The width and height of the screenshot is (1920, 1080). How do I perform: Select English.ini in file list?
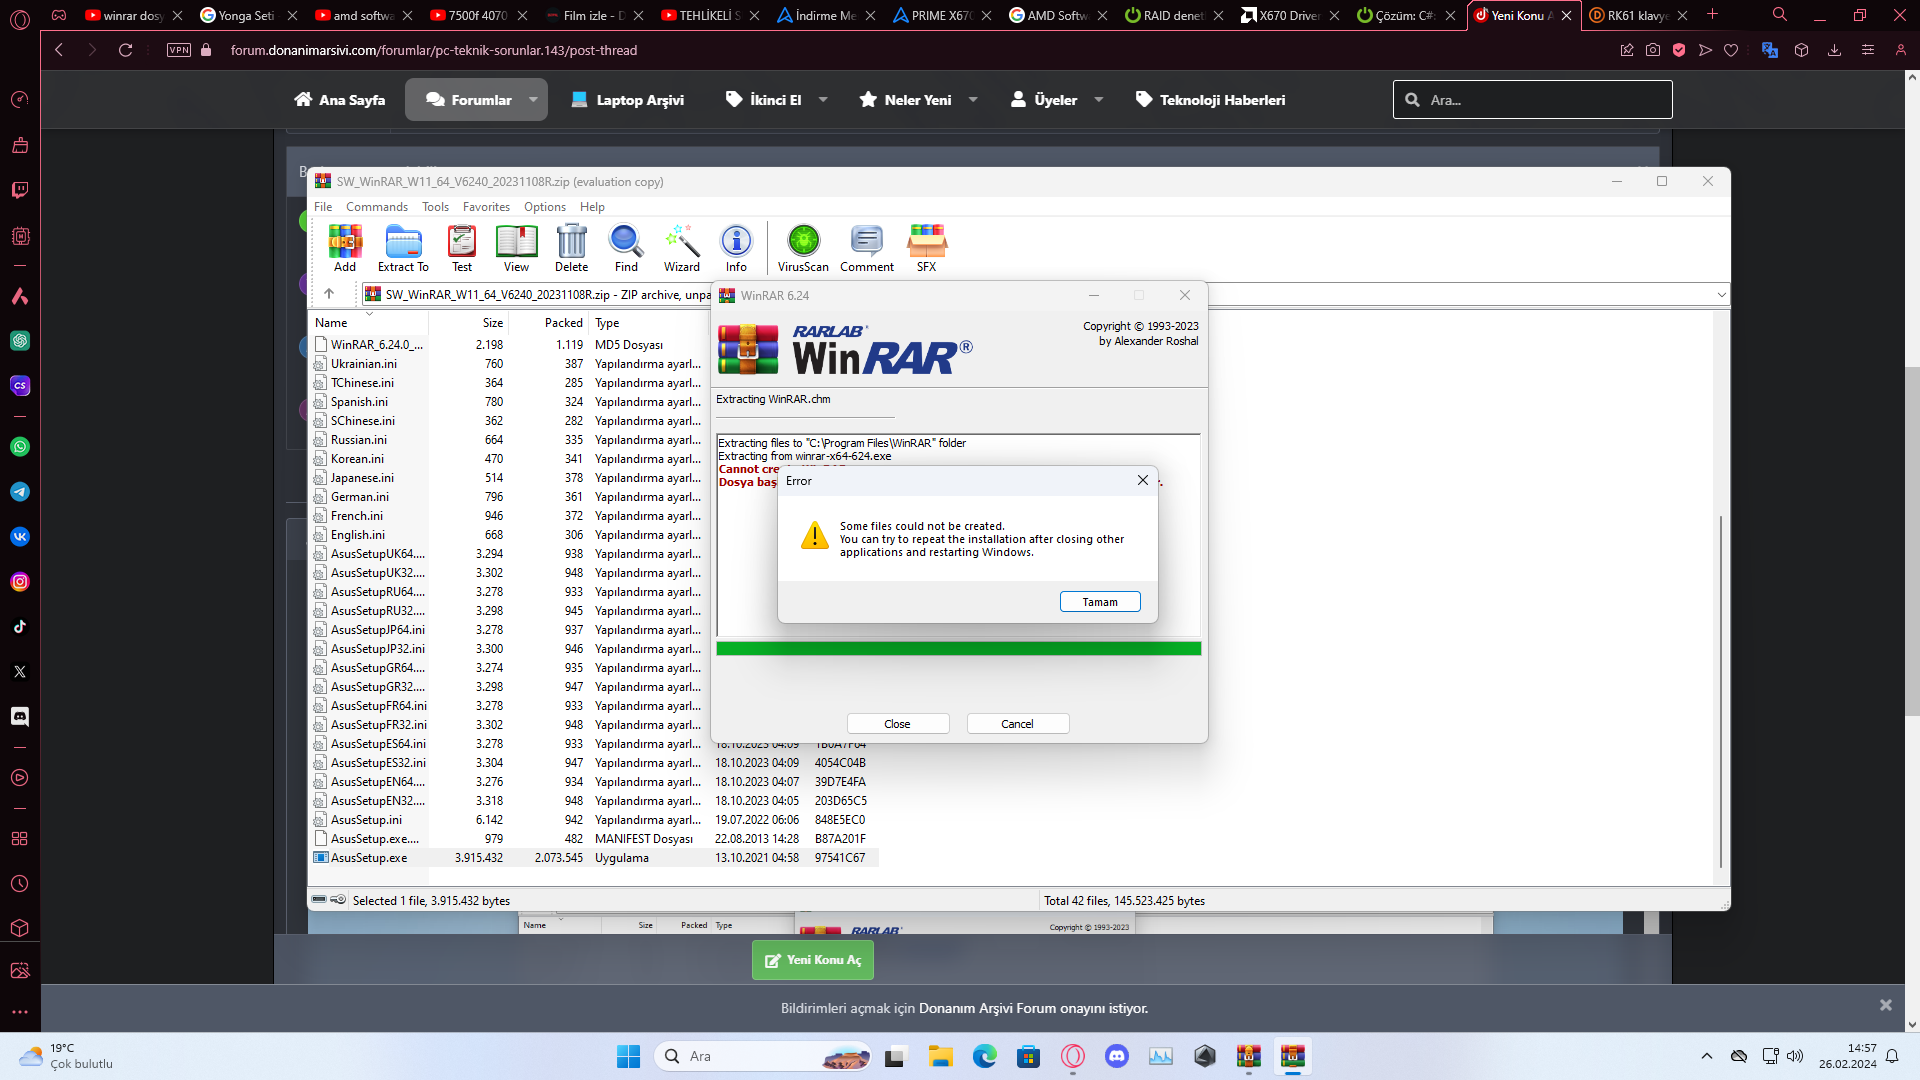[x=357, y=535]
